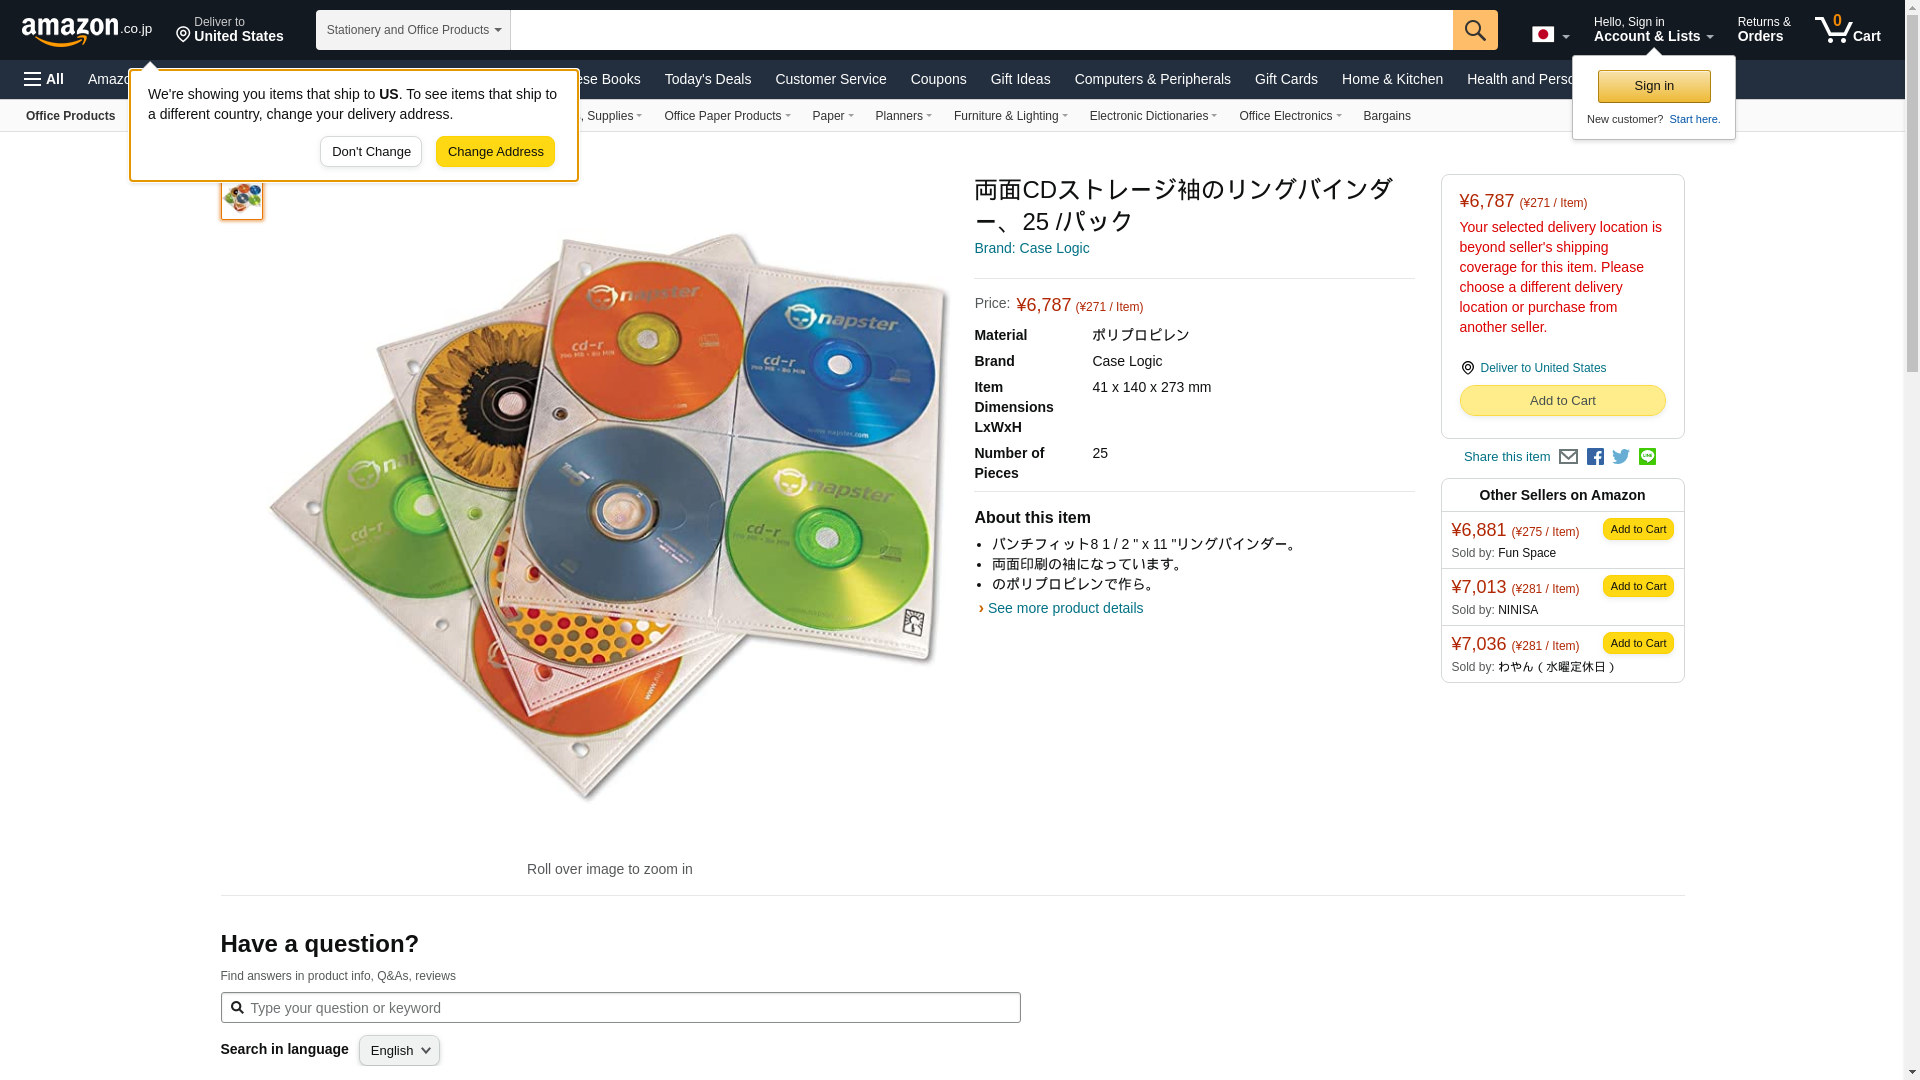Click the Amazon.co.jp logo
Screen dimensions: 1920x1080
pyautogui.click(x=87, y=30)
